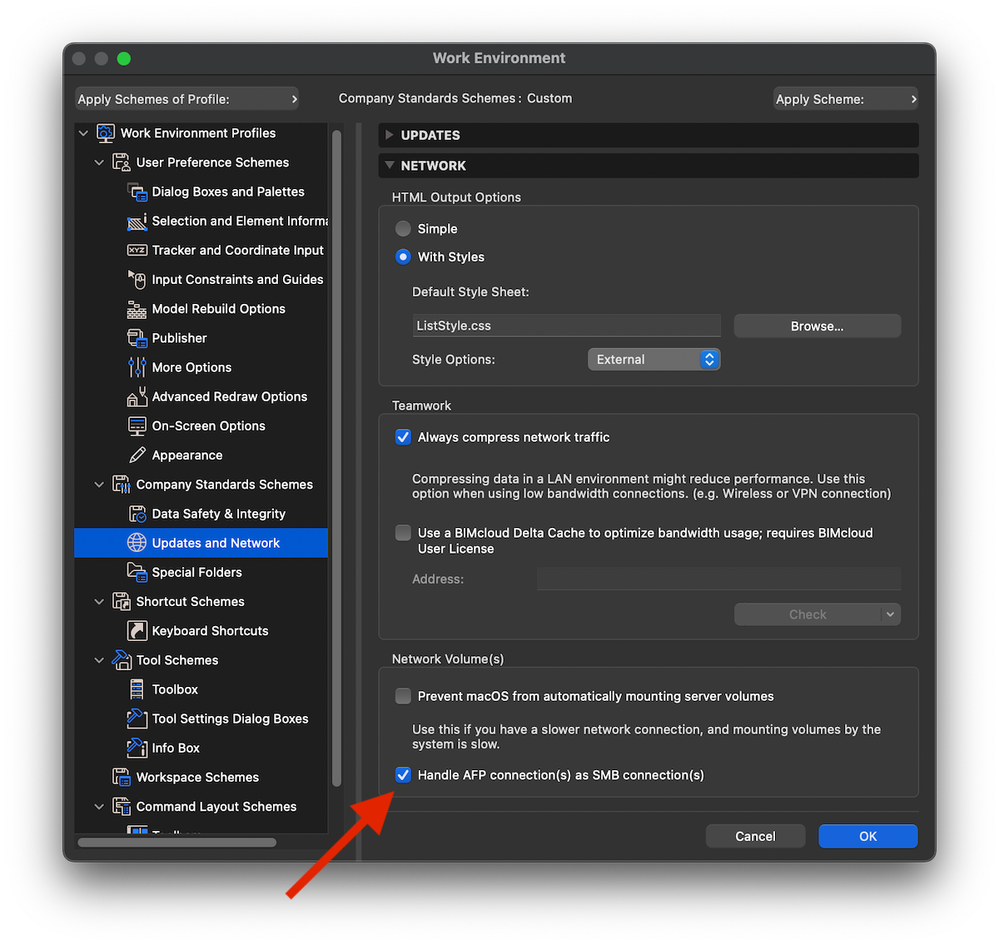999x945 pixels.
Task: Click the Cancel button
Action: pos(755,836)
